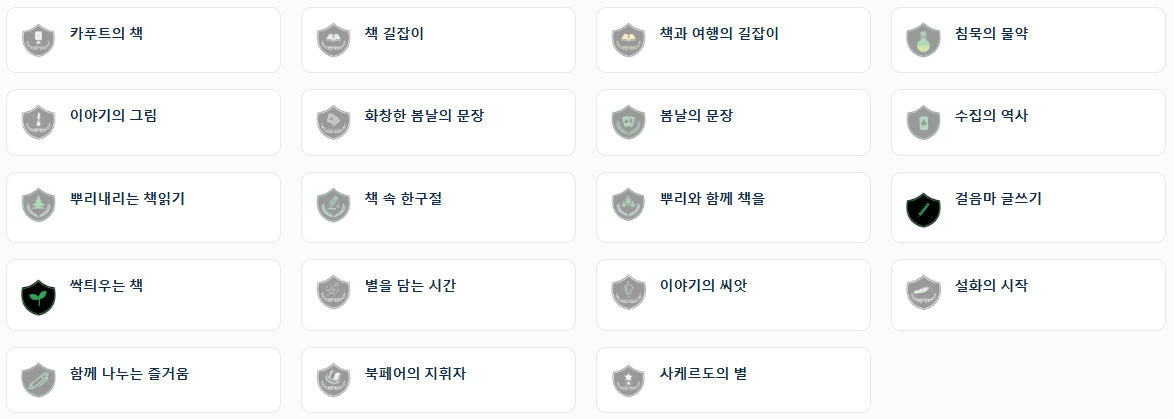Click the open-book icon beside 책 길잡이
1174x419 pixels.
pos(333,40)
